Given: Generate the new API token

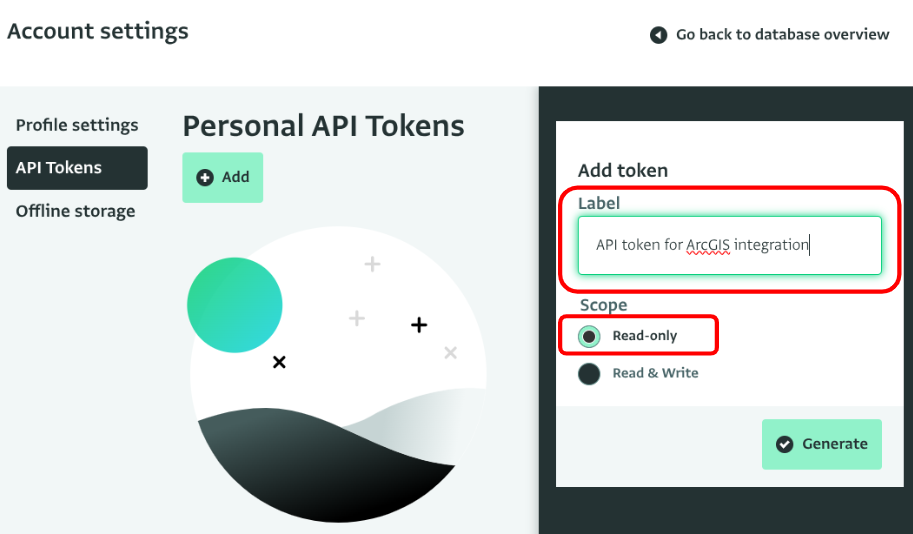Looking at the screenshot, I should 822,444.
